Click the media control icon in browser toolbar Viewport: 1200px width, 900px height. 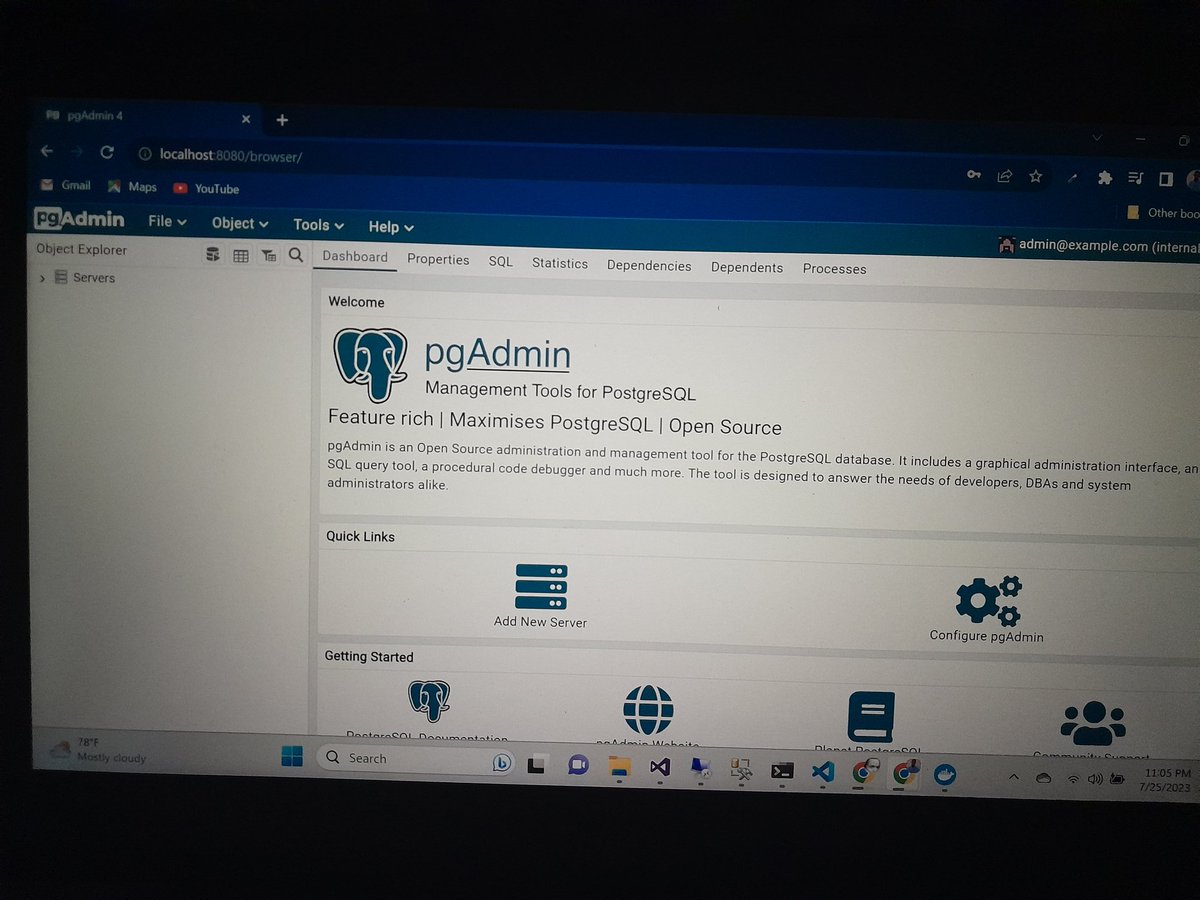(x=1135, y=178)
